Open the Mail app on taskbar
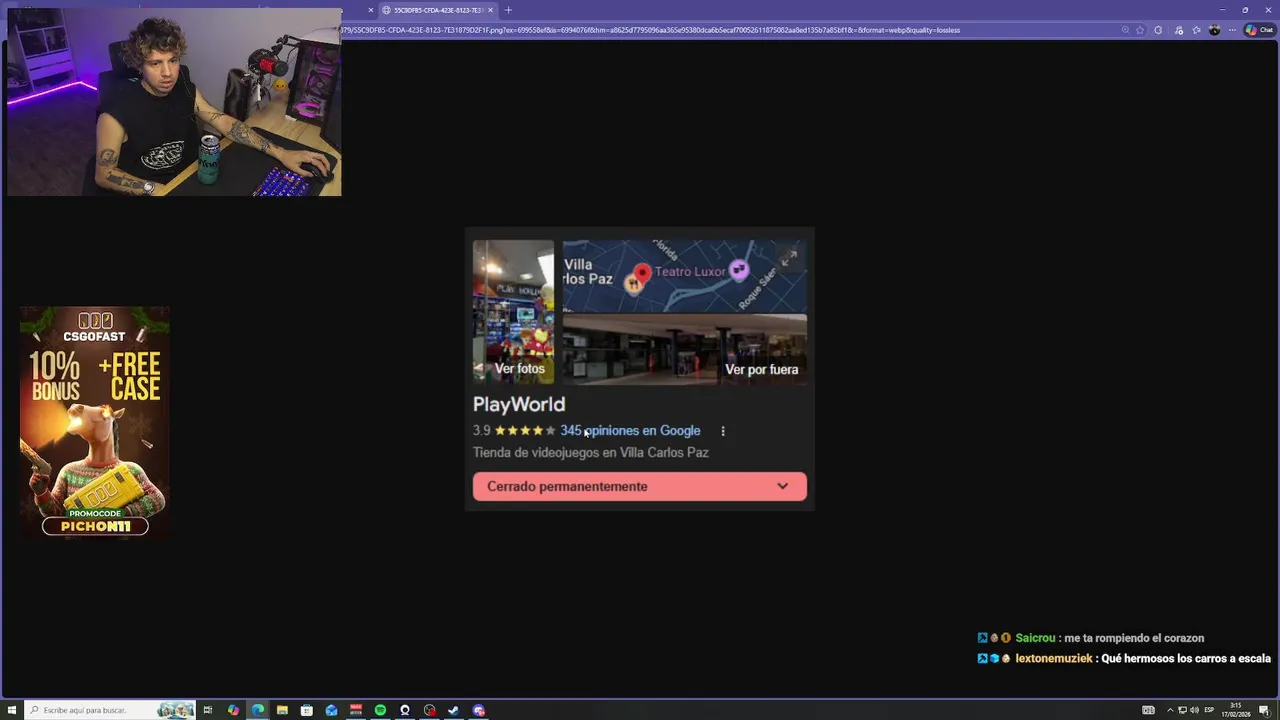This screenshot has width=1280, height=720. click(x=331, y=710)
